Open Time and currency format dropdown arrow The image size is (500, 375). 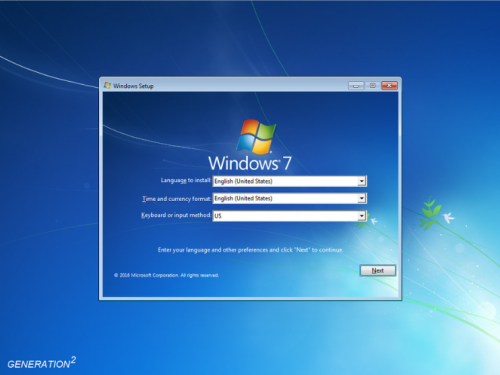click(362, 198)
